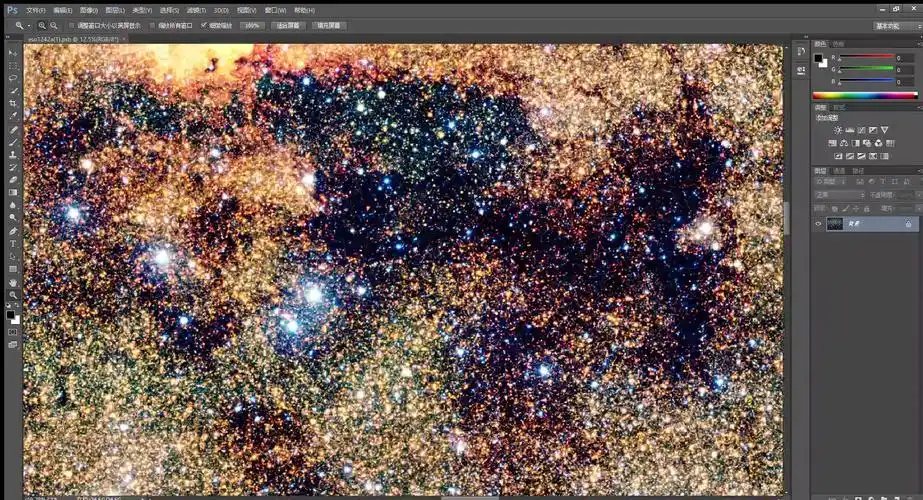
Task: Switch to the Channels tab (通道)
Action: click(839, 171)
